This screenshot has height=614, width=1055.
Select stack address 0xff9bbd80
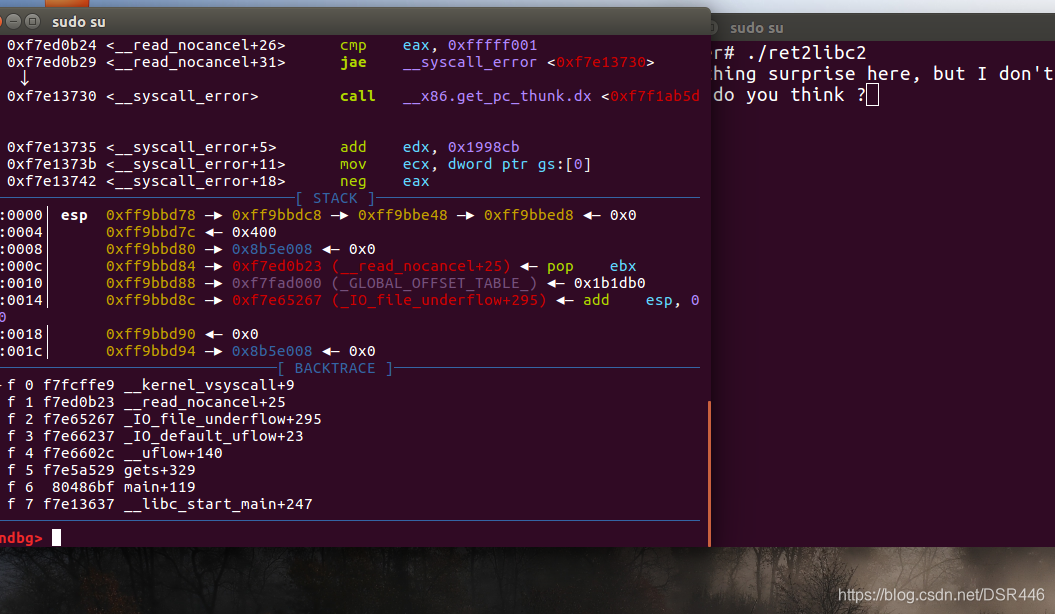click(151, 250)
